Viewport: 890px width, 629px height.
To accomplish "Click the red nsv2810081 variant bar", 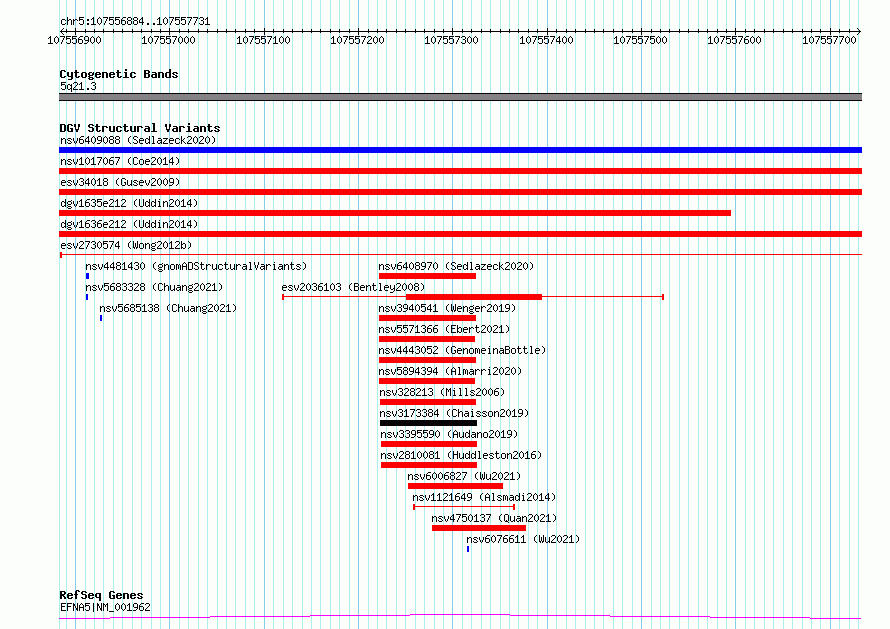I will [x=429, y=465].
